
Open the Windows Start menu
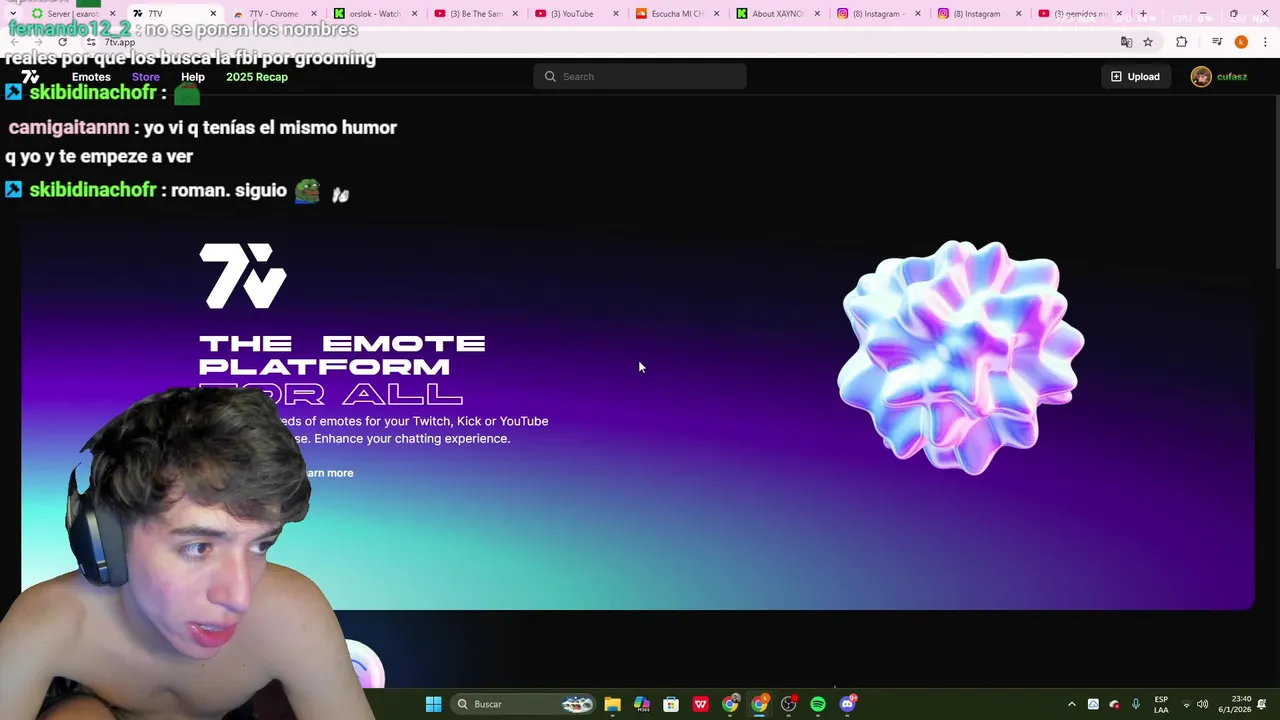point(433,704)
